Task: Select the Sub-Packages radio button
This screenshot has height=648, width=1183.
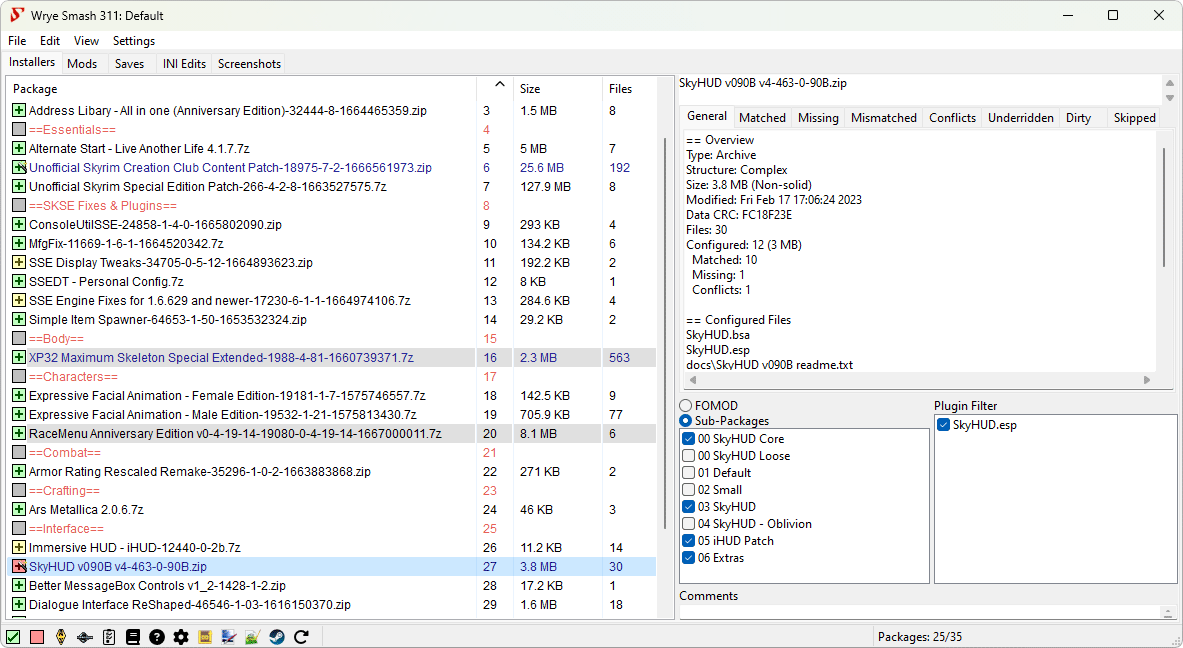Action: (686, 421)
